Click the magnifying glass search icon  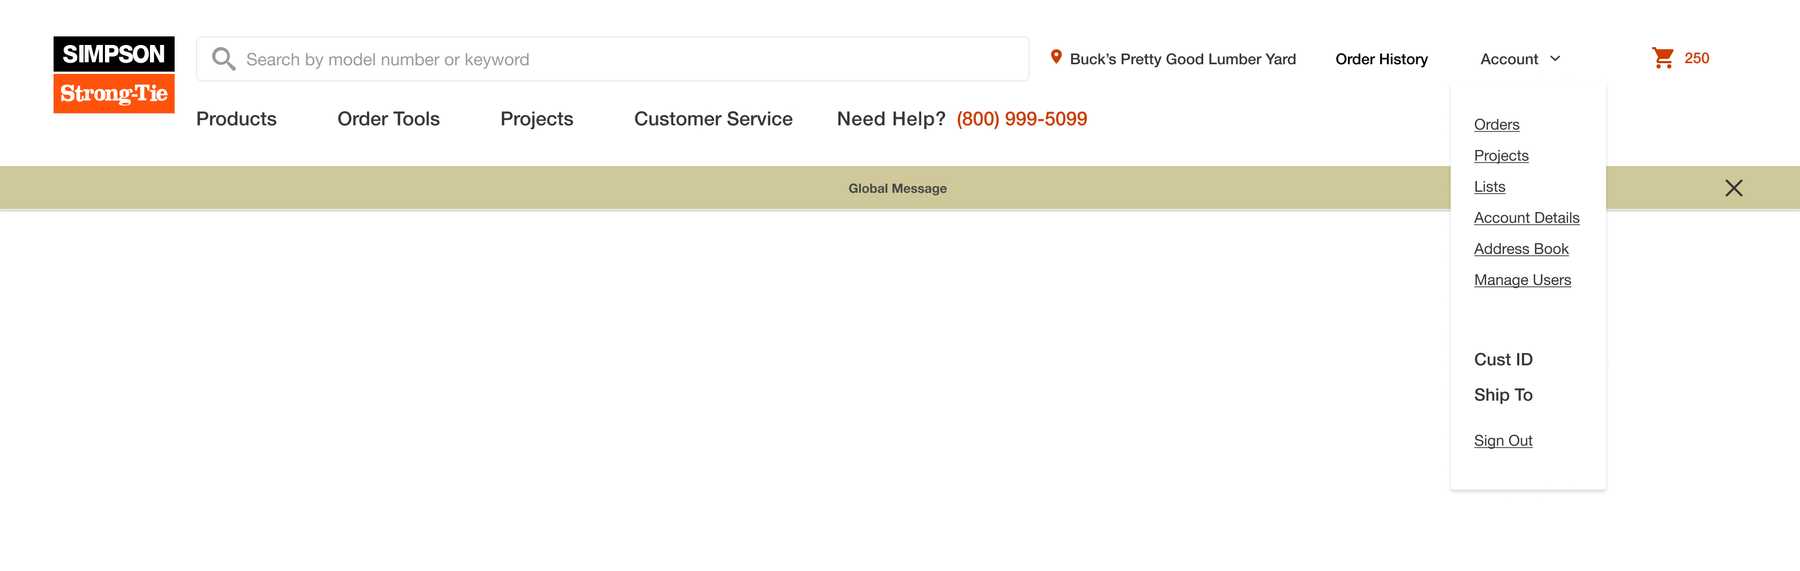[x=224, y=59]
